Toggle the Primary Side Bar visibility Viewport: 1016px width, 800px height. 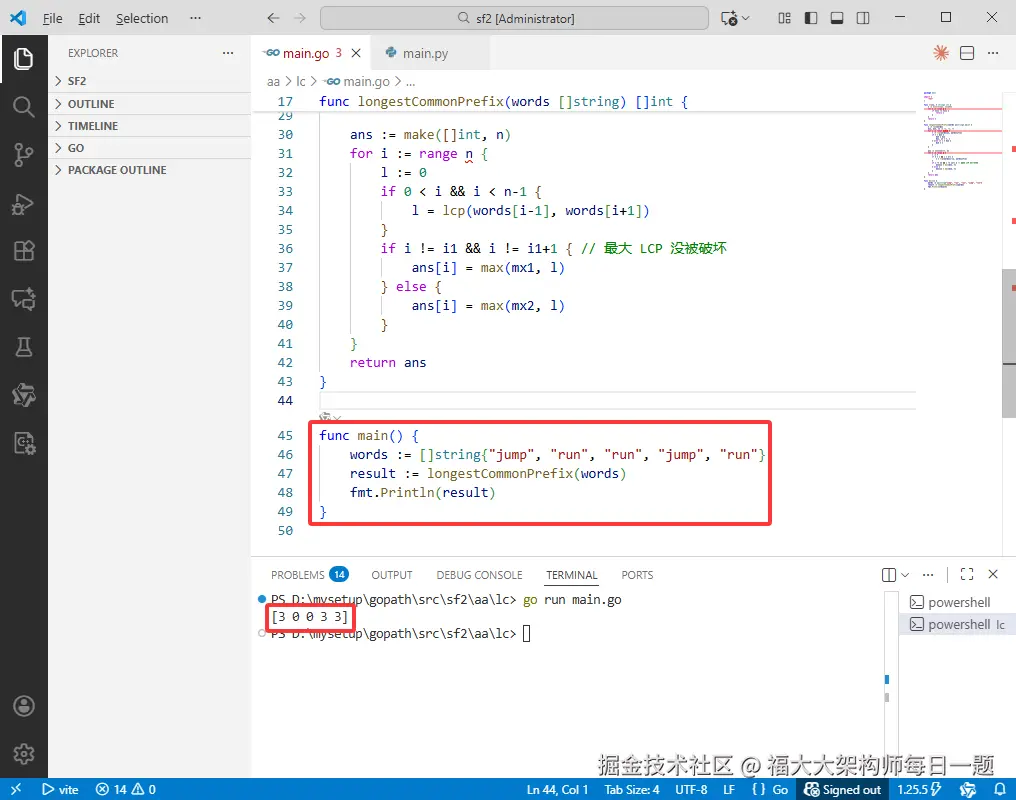[x=811, y=18]
